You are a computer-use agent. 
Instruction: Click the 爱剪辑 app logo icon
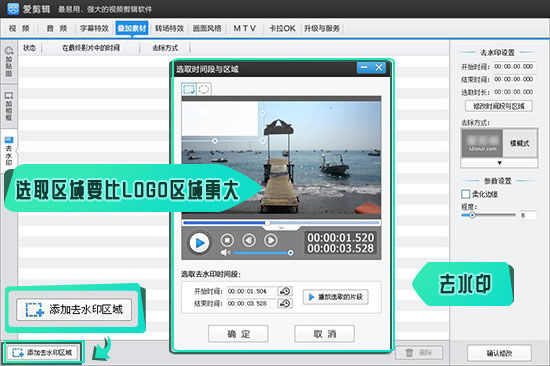coord(13,8)
